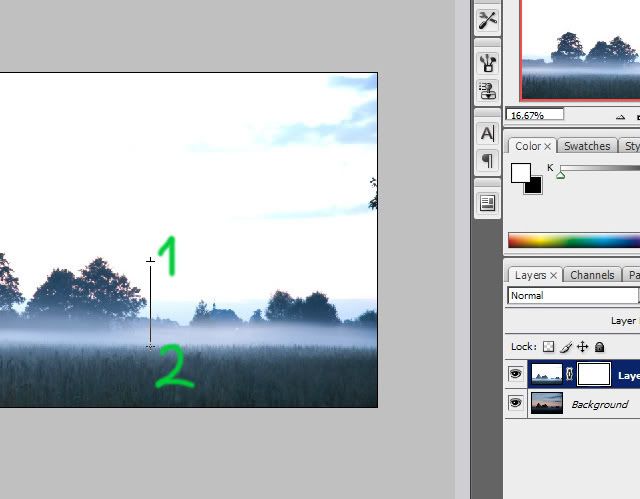The image size is (640, 499).
Task: Switch to the Swatches tab
Action: (x=587, y=146)
